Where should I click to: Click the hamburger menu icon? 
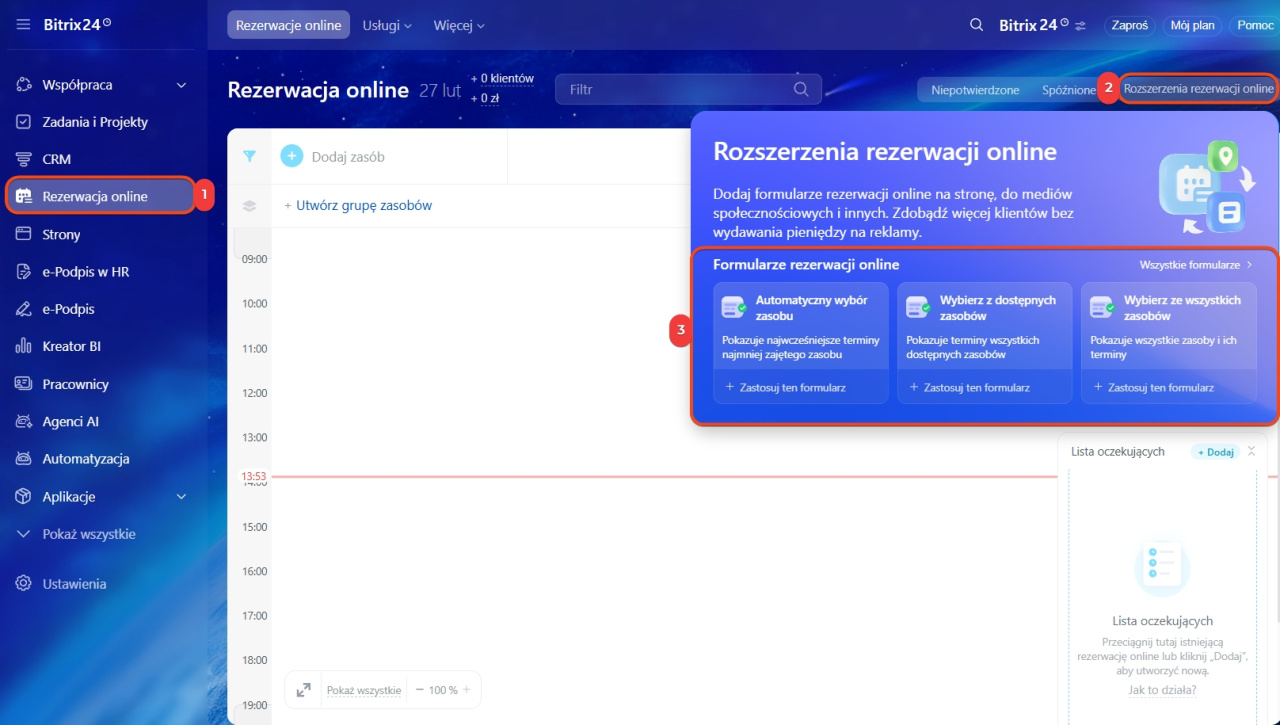[x=23, y=25]
